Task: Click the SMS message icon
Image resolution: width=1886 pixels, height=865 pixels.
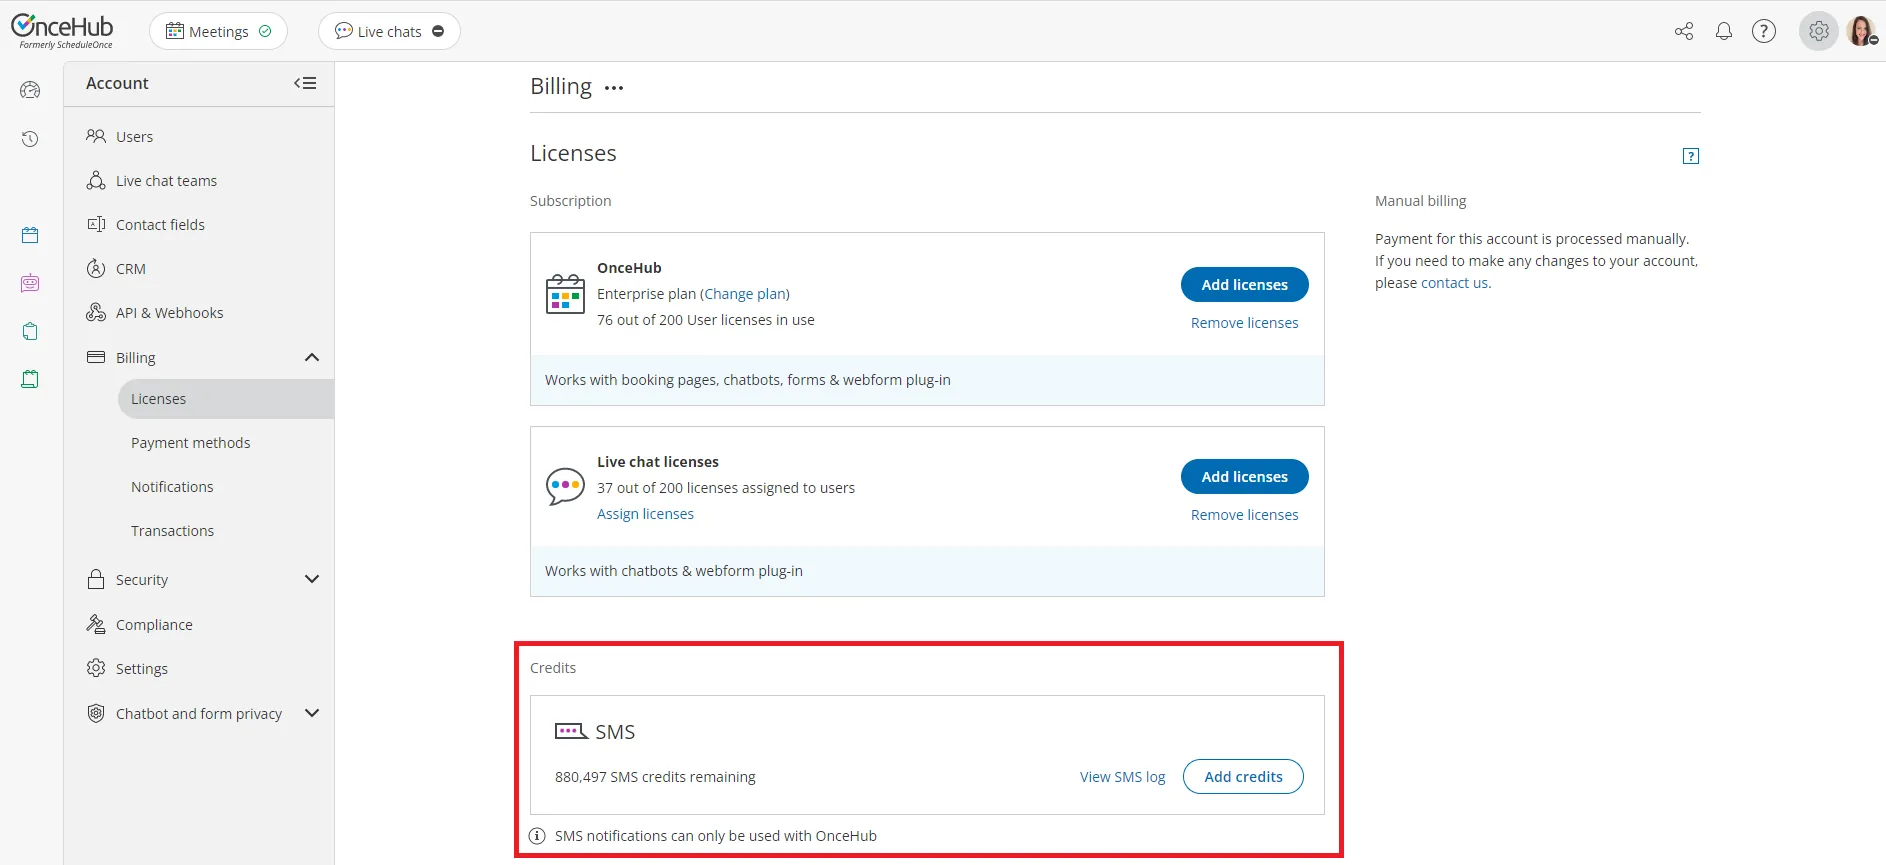Action: point(571,731)
